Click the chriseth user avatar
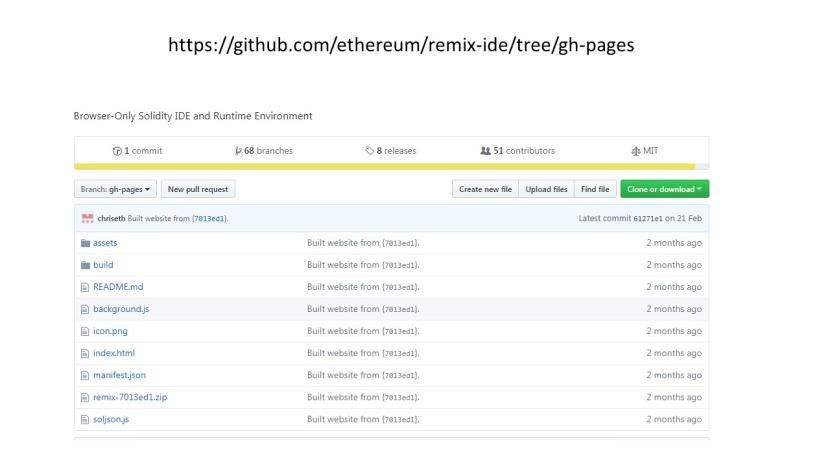Image resolution: width=830 pixels, height=467 pixels. pyautogui.click(x=87, y=219)
